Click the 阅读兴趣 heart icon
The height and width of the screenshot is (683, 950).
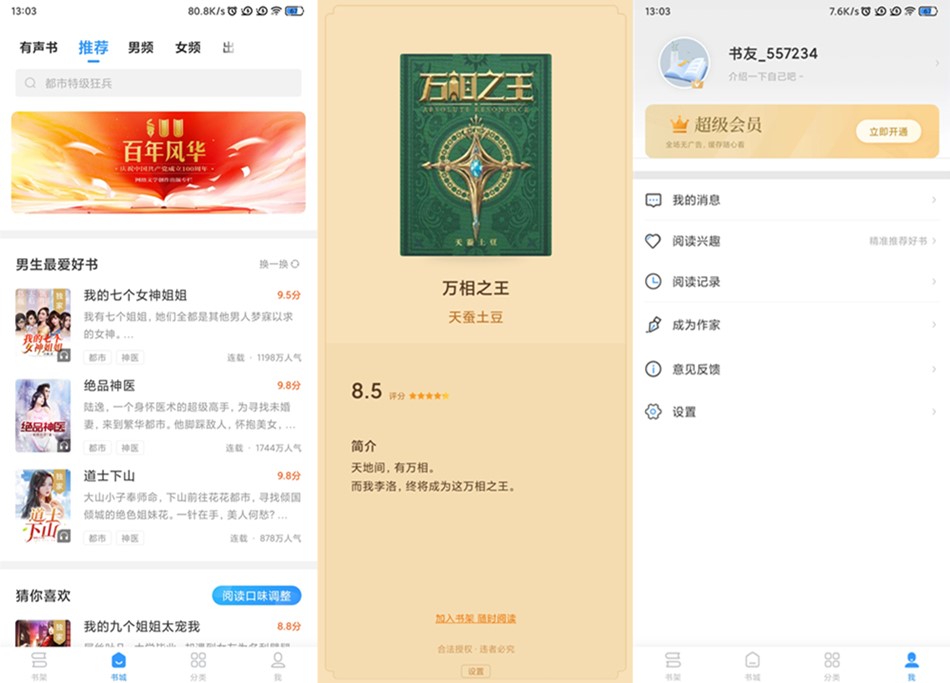pyautogui.click(x=653, y=241)
